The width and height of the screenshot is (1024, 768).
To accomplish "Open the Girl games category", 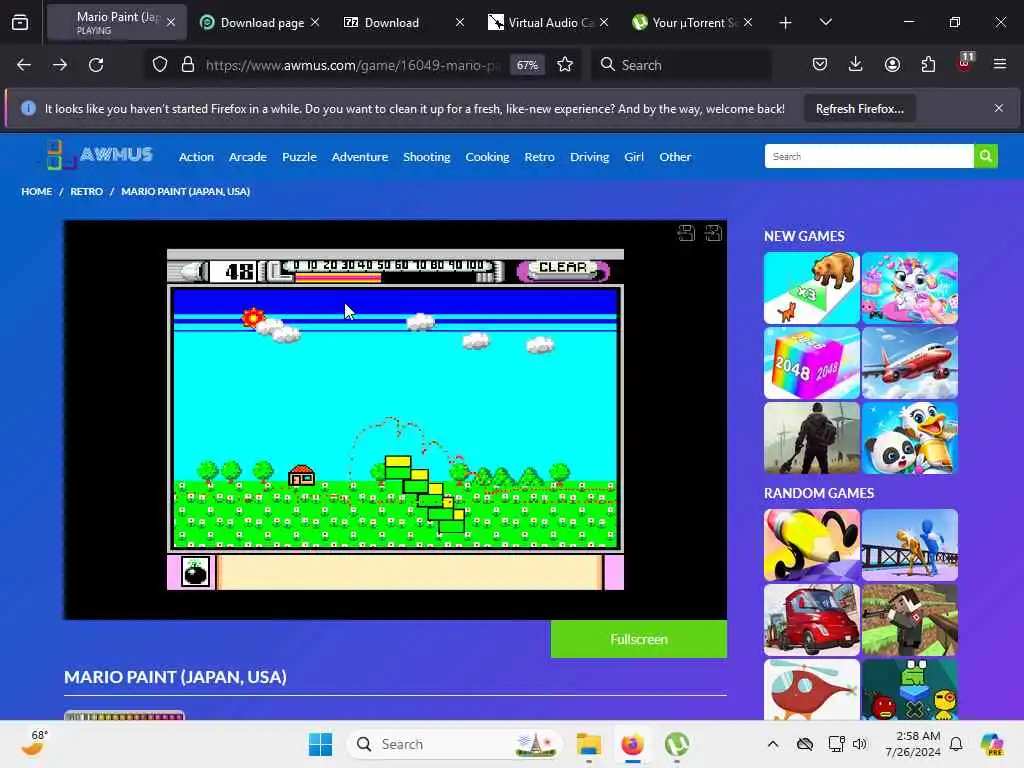I will (x=633, y=157).
